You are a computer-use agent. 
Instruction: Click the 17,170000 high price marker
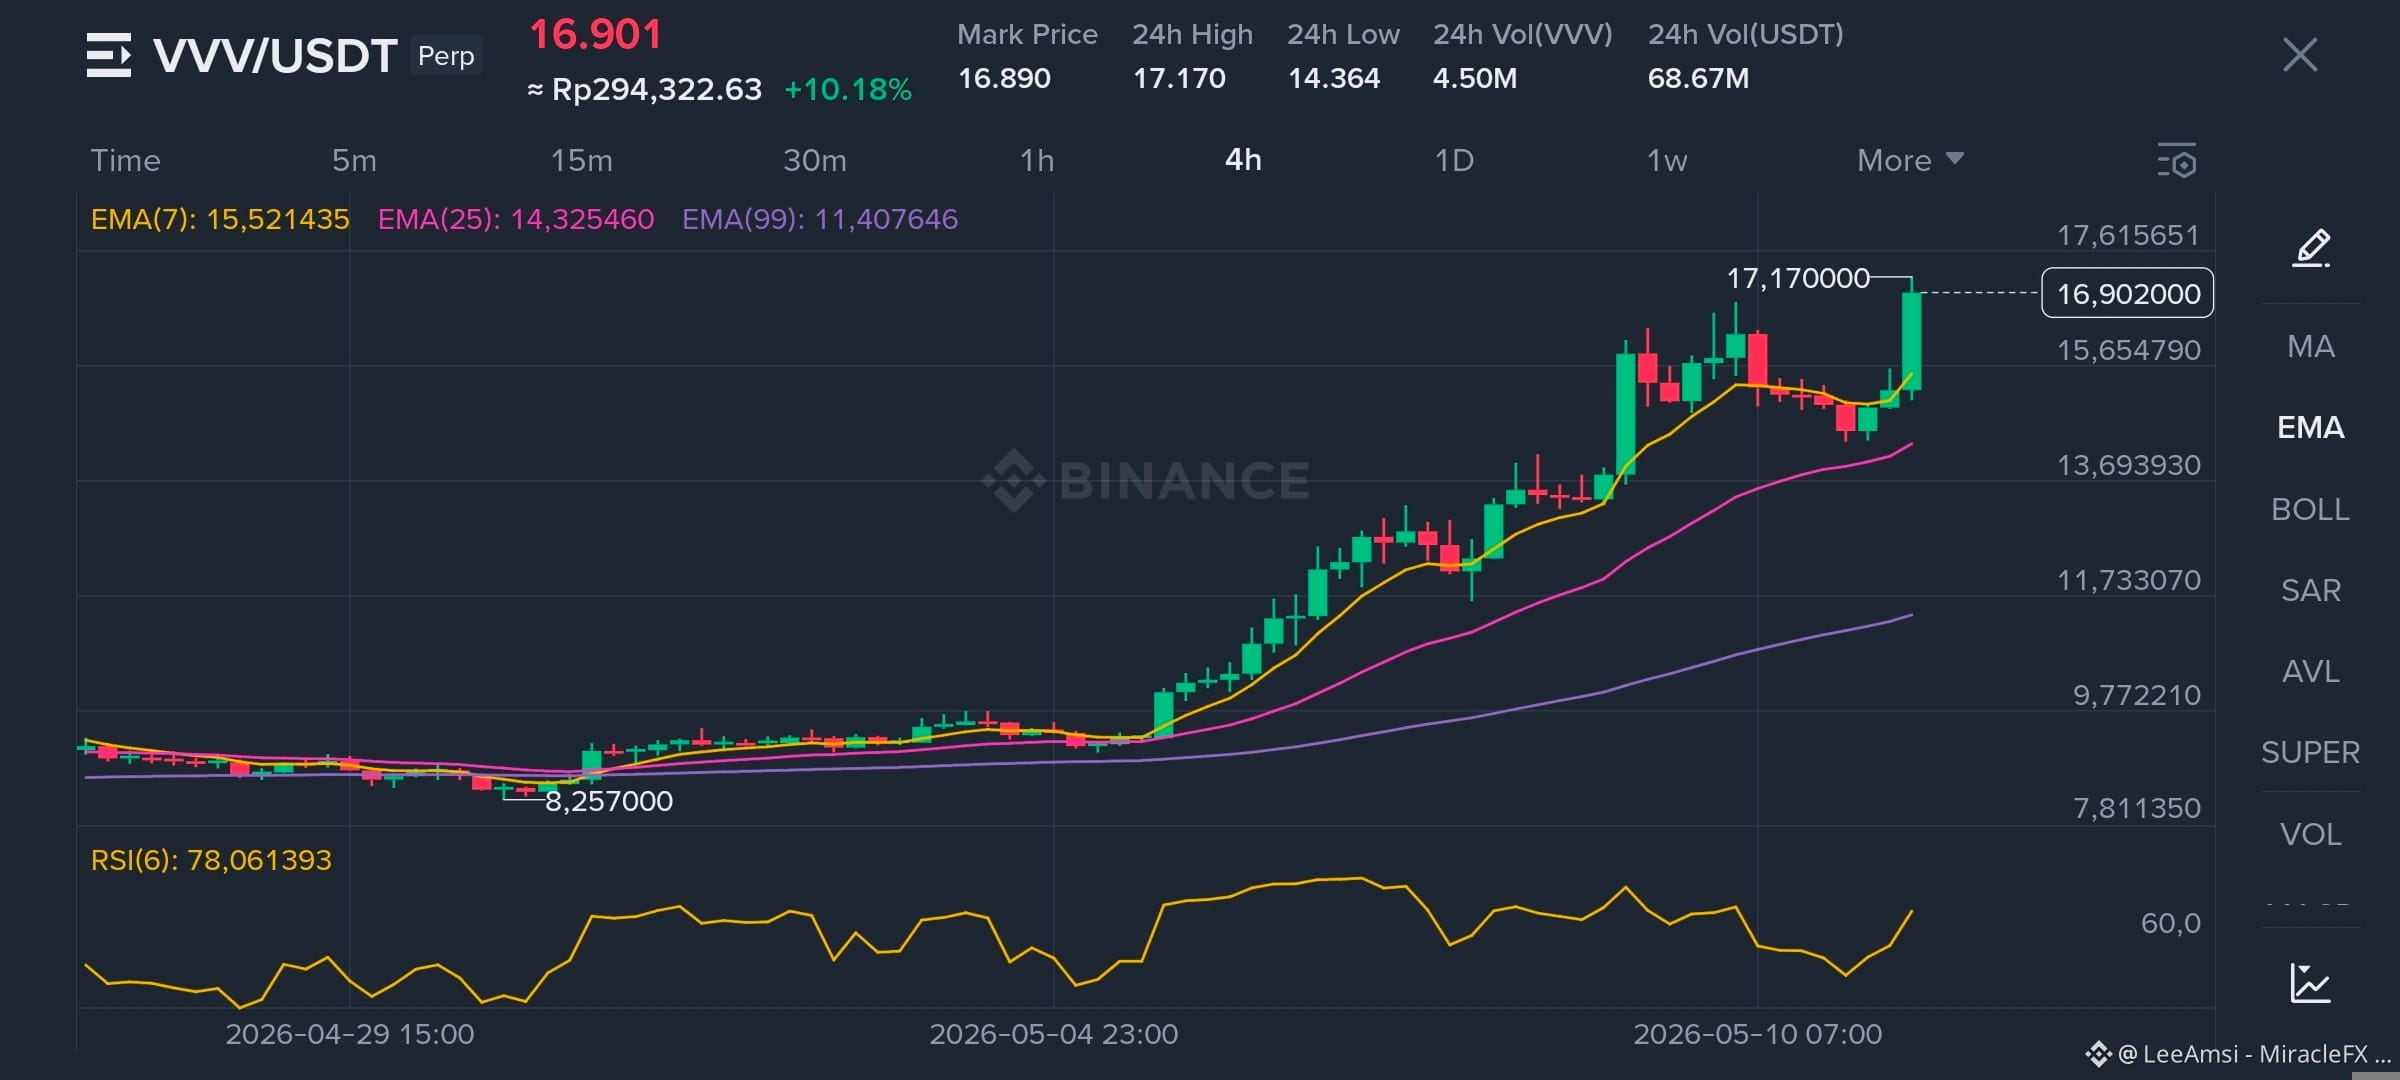pos(1798,278)
